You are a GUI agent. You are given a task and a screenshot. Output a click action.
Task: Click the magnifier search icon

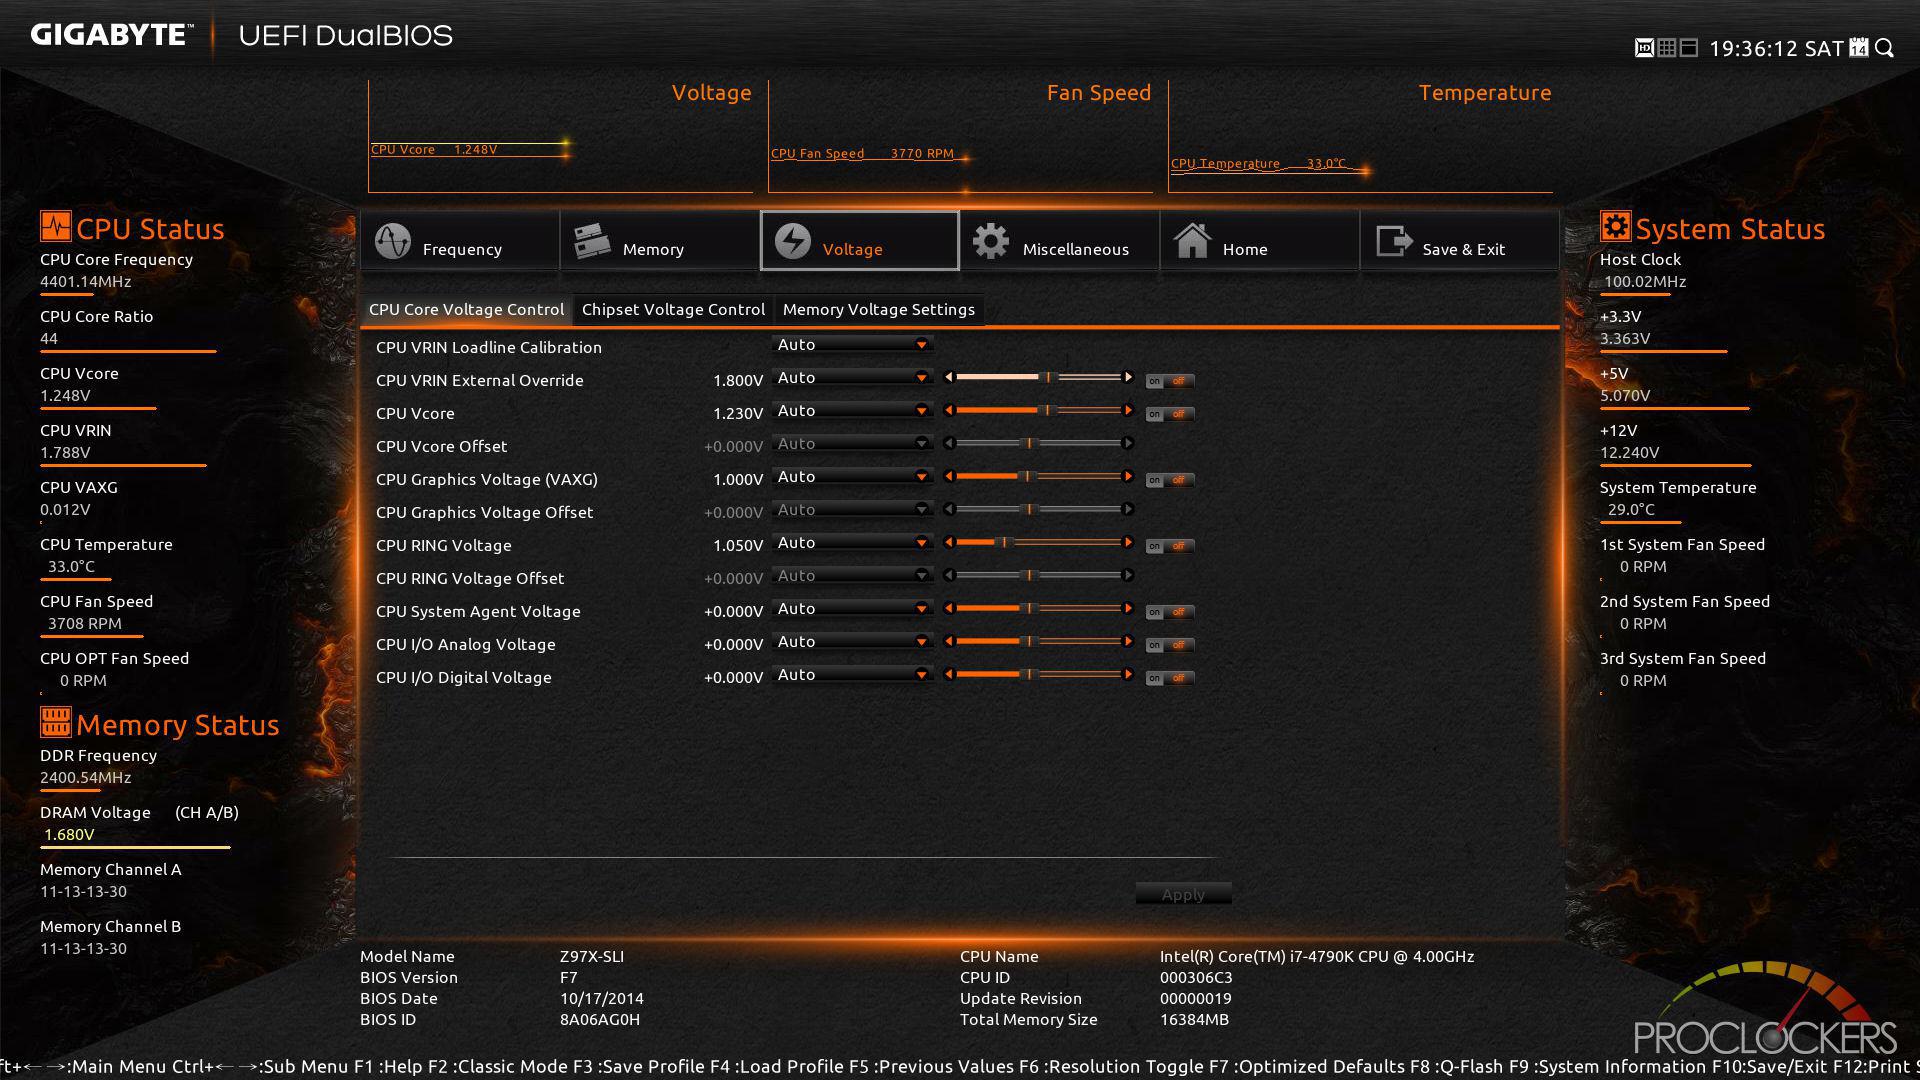point(1884,48)
